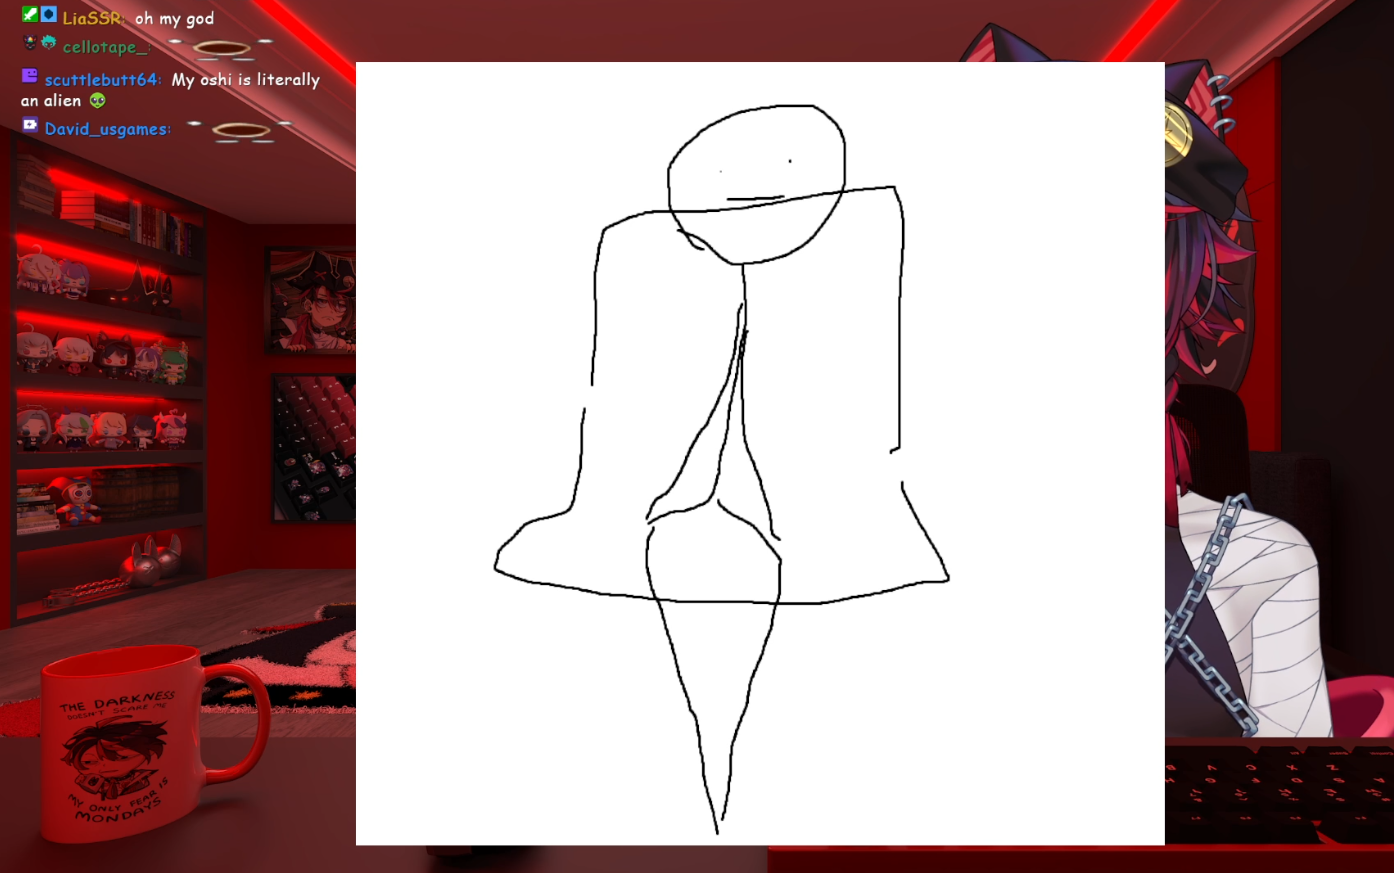Image resolution: width=1394 pixels, height=873 pixels.
Task: Click the chat message "oh my god"
Action: (174, 18)
